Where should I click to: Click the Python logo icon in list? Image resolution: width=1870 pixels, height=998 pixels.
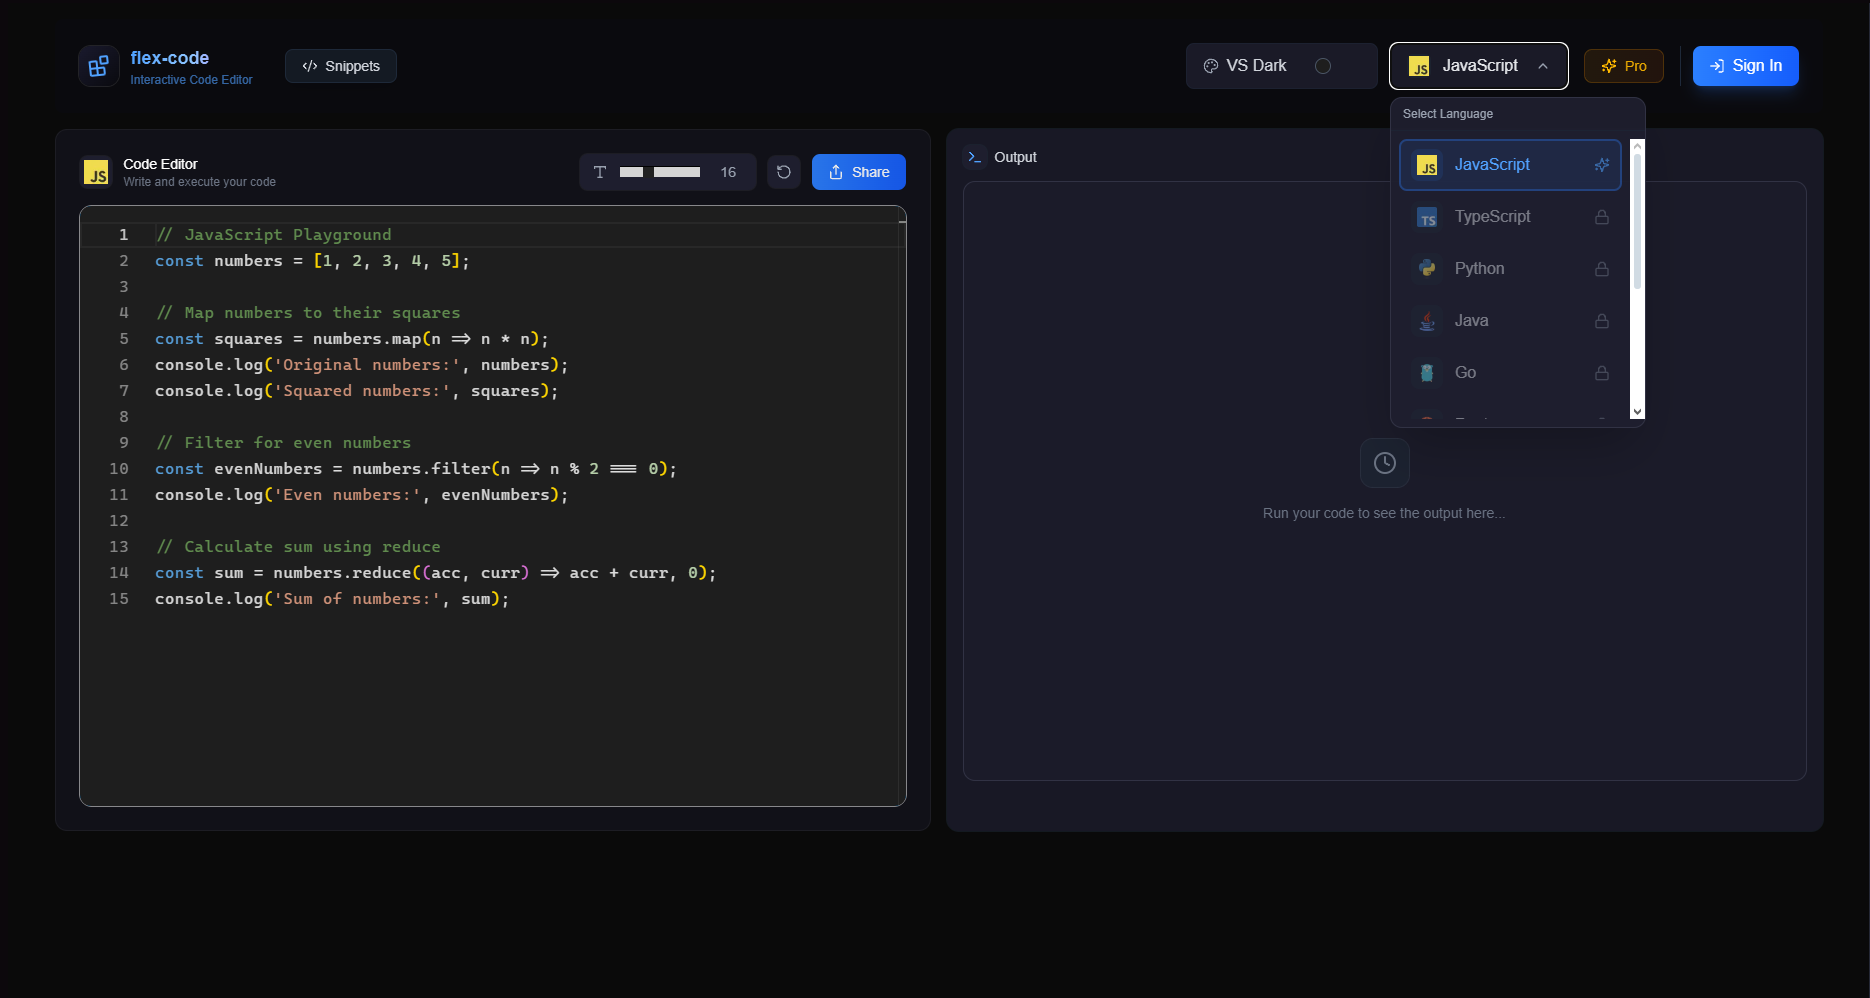point(1428,269)
